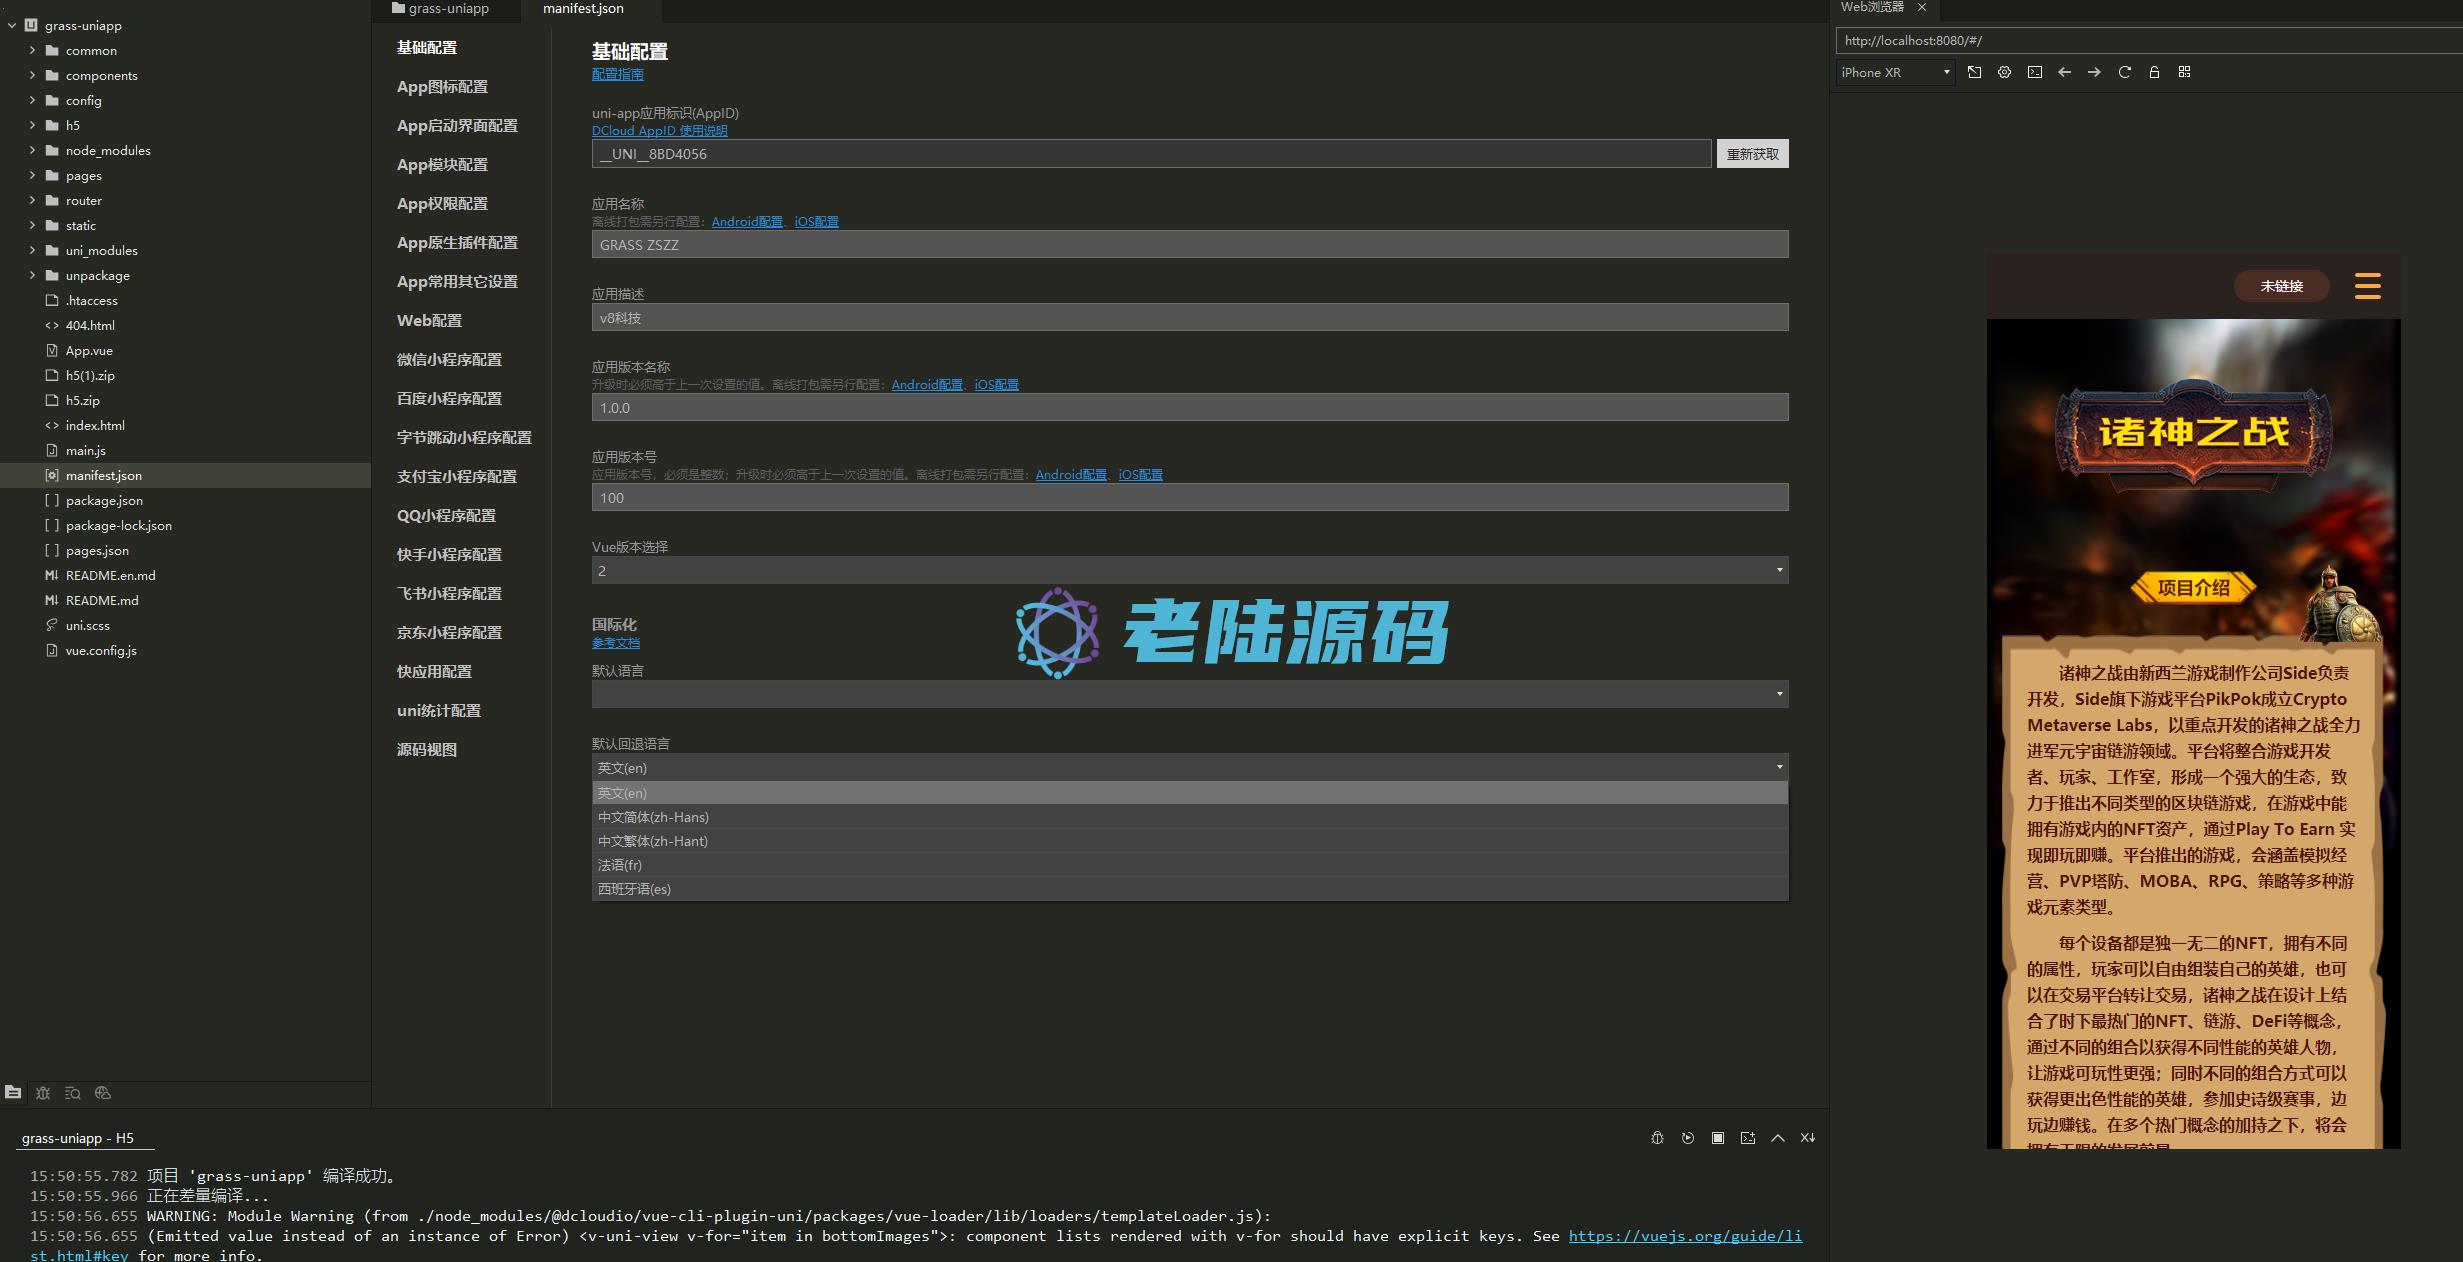Select 中文简体(zh-Hans) from the language list
Image resolution: width=2463 pixels, height=1262 pixels.
click(x=653, y=817)
